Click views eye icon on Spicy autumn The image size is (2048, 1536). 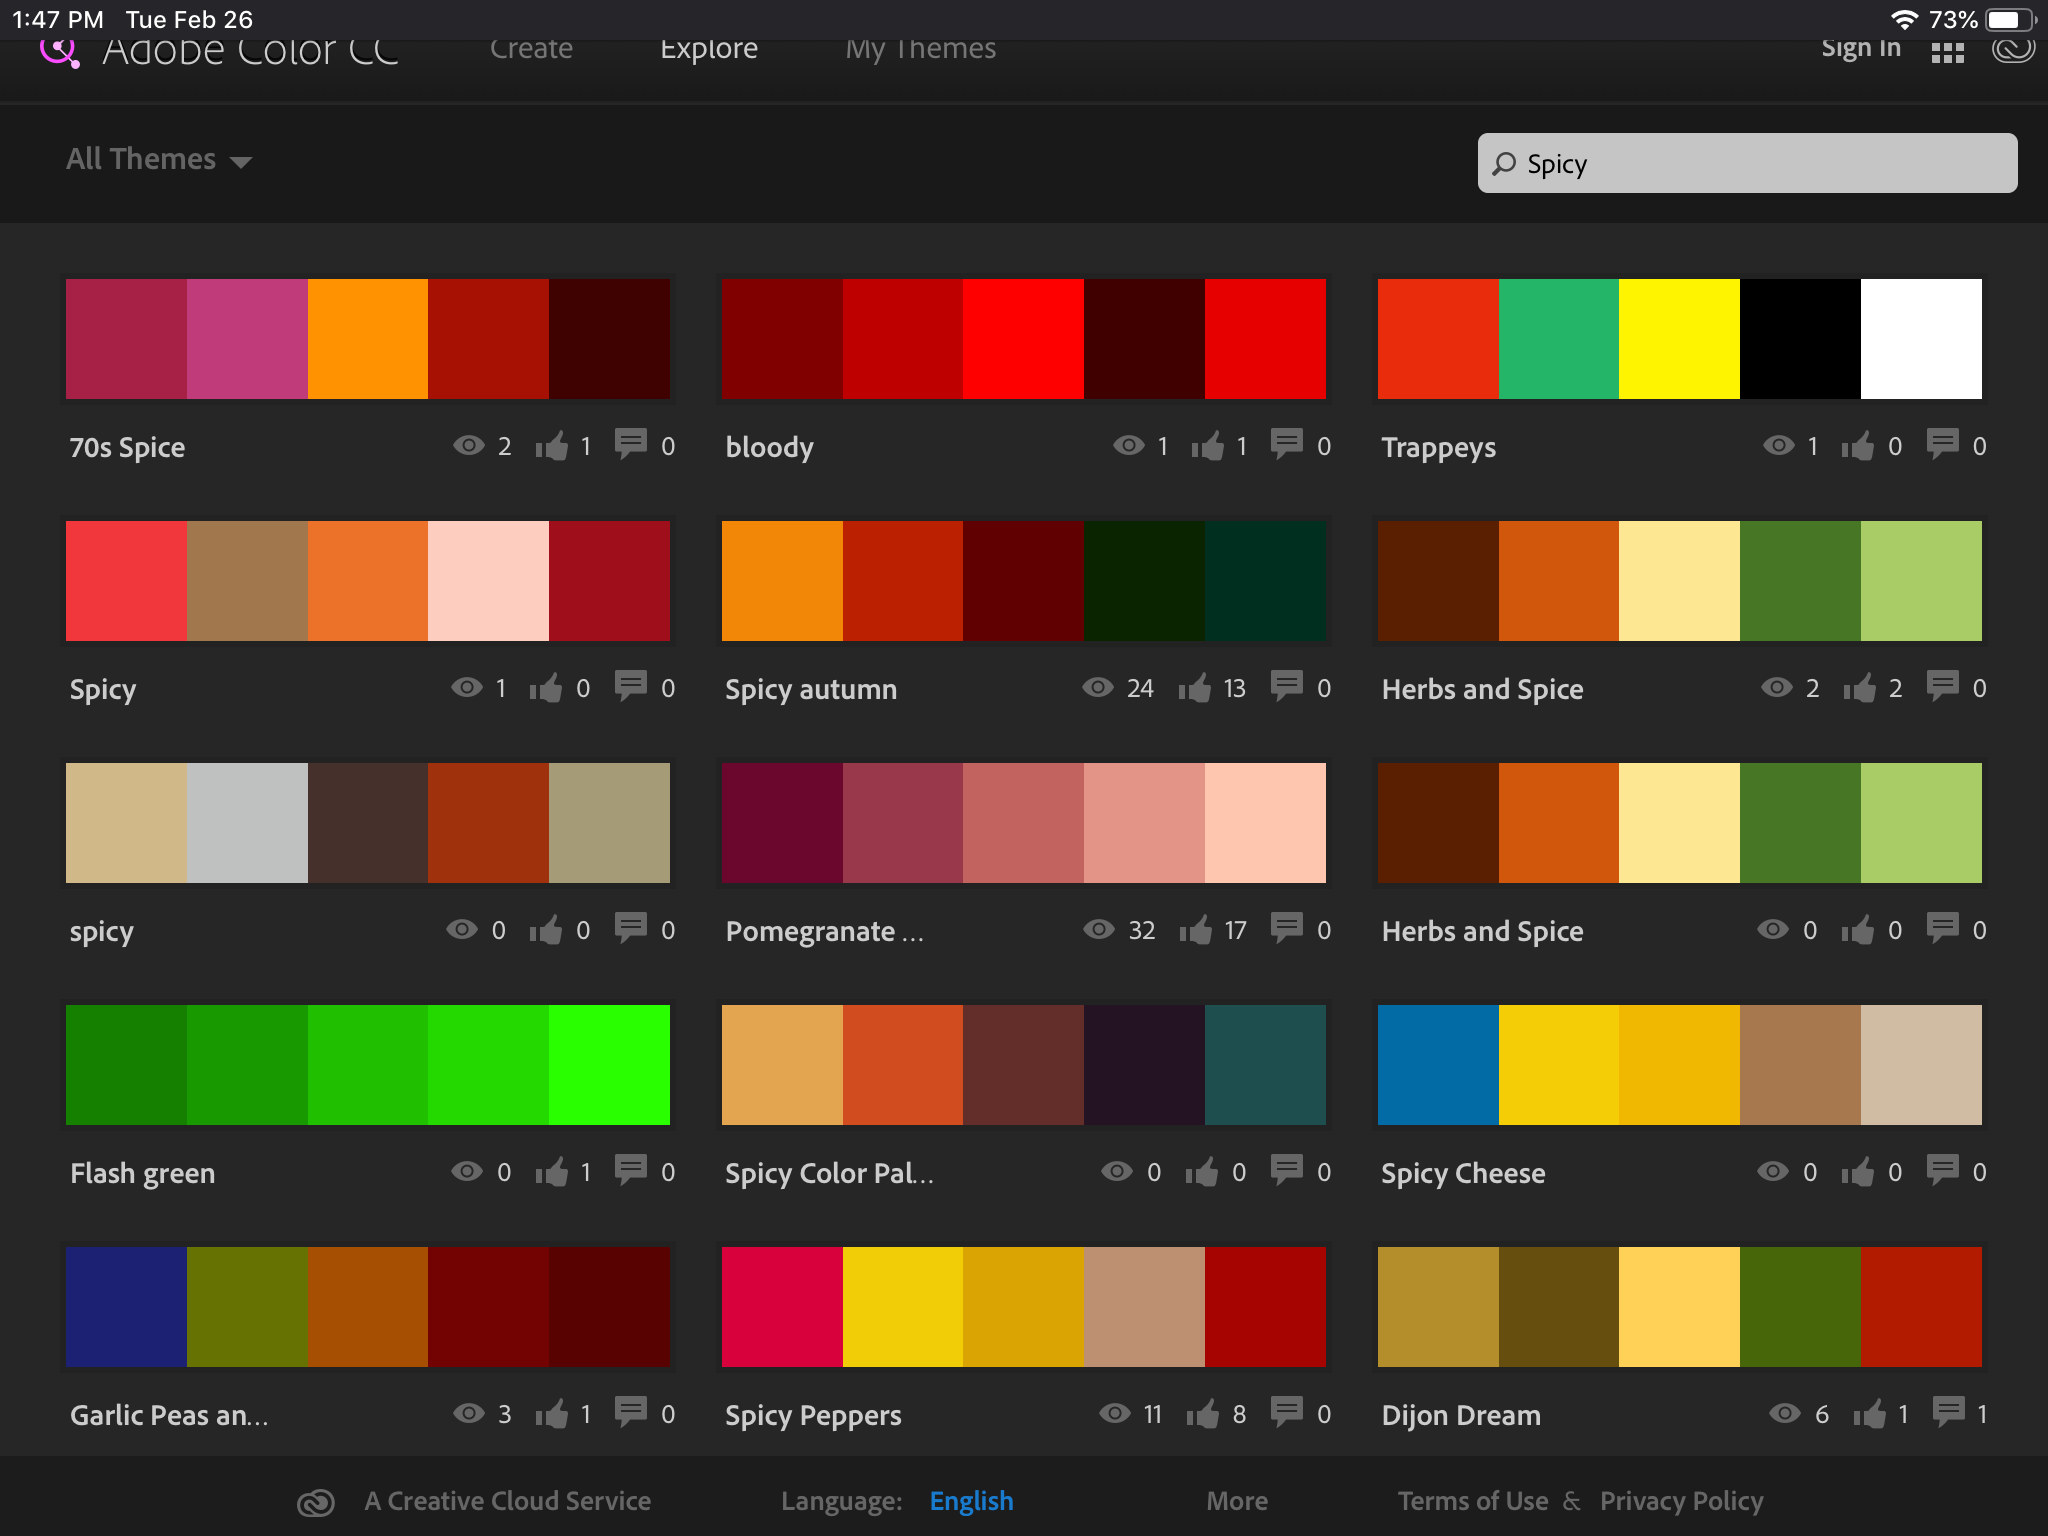(x=1097, y=688)
